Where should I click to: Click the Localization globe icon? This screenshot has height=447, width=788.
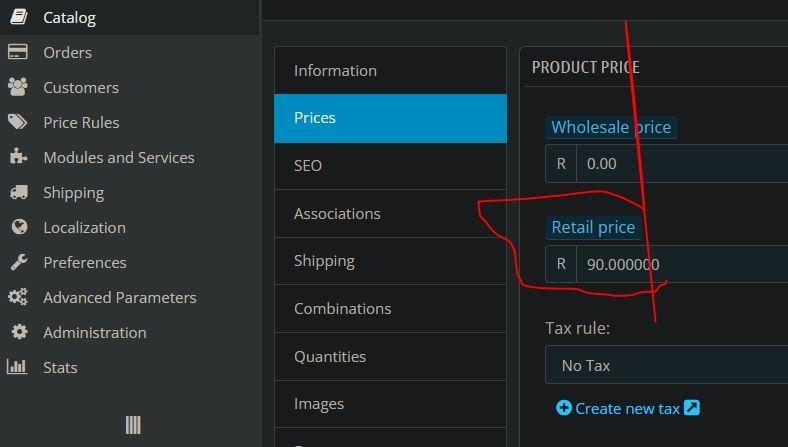coord(20,227)
